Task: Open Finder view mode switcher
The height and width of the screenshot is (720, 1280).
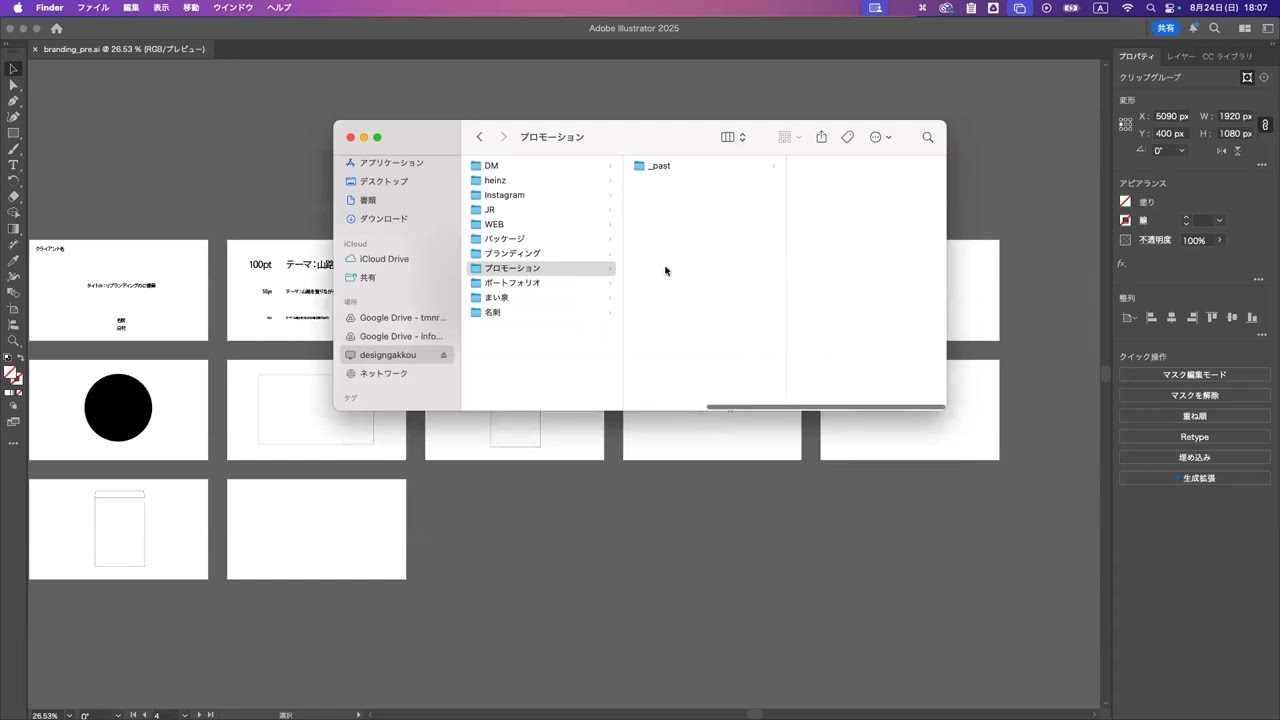Action: [734, 137]
